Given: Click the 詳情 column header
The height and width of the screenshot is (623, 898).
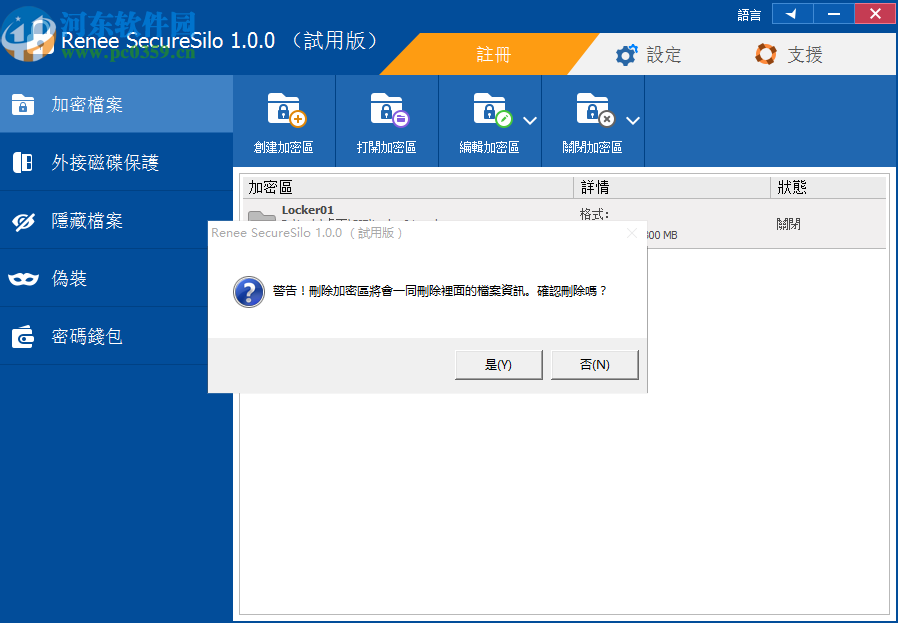Looking at the screenshot, I should pos(672,187).
